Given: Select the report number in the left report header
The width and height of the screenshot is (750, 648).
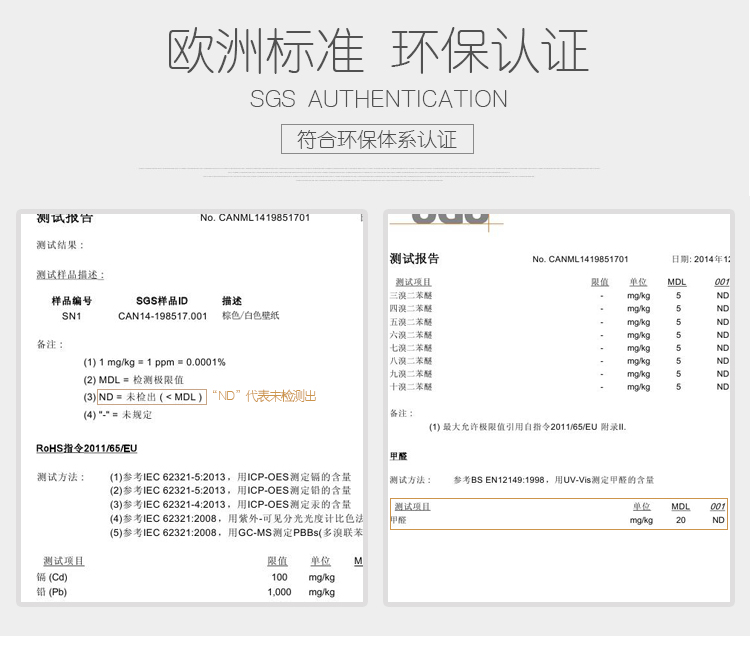Looking at the screenshot, I should 255,218.
